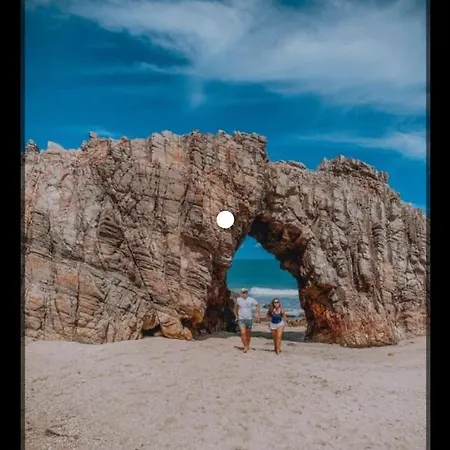Click the man's cap
The width and height of the screenshot is (450, 450).
(x=244, y=290)
